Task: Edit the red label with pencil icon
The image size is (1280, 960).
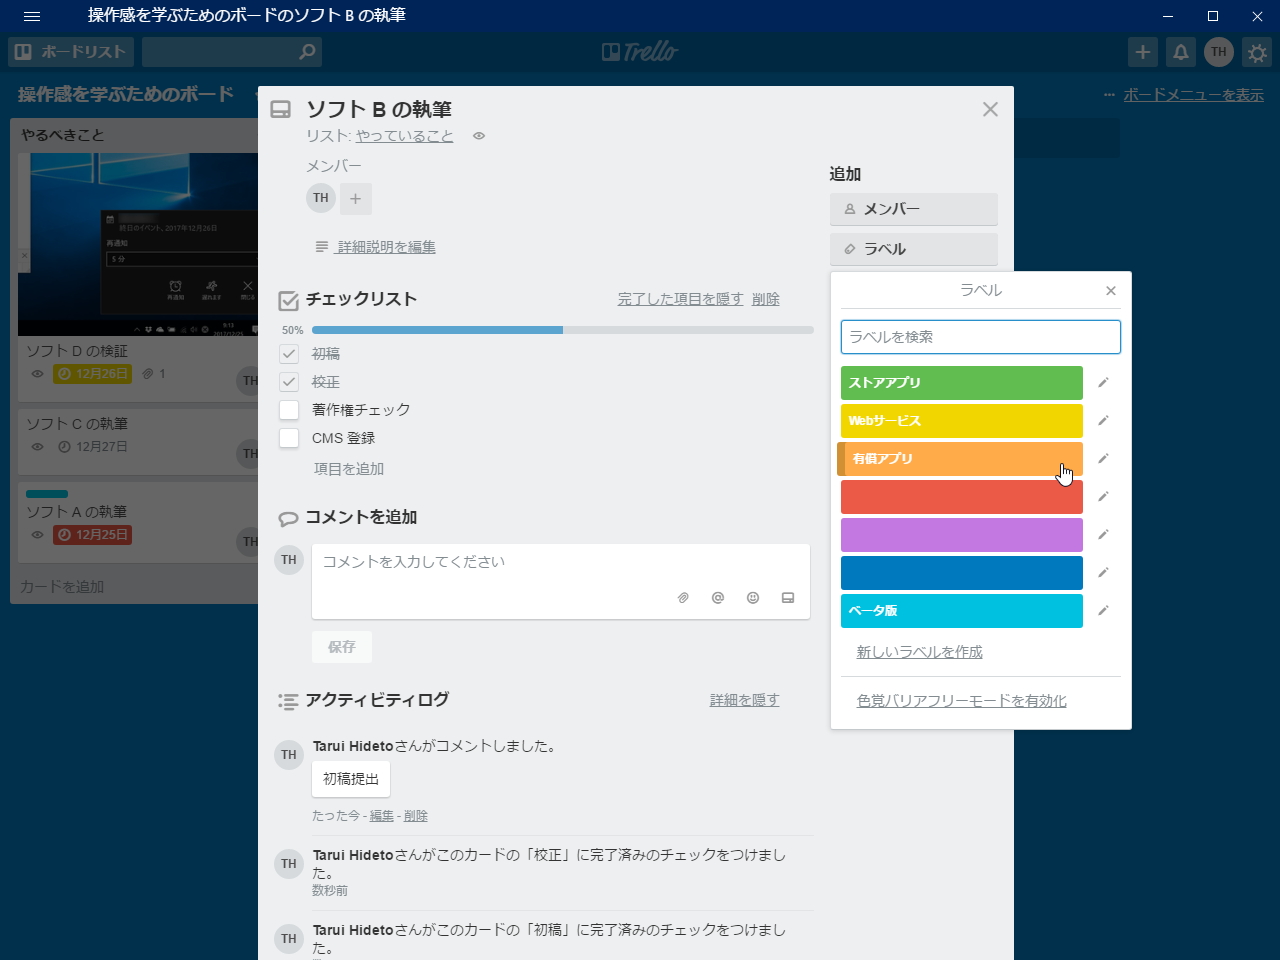Action: click(1103, 497)
